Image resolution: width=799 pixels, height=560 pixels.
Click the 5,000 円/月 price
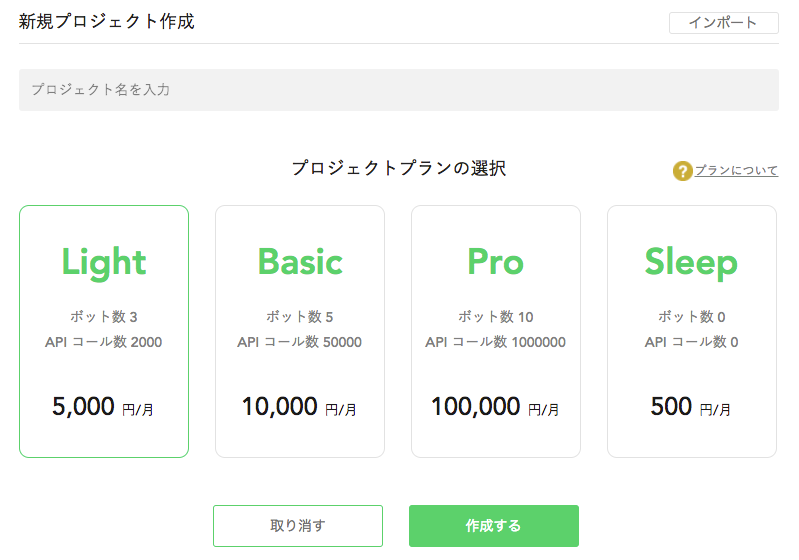point(104,407)
